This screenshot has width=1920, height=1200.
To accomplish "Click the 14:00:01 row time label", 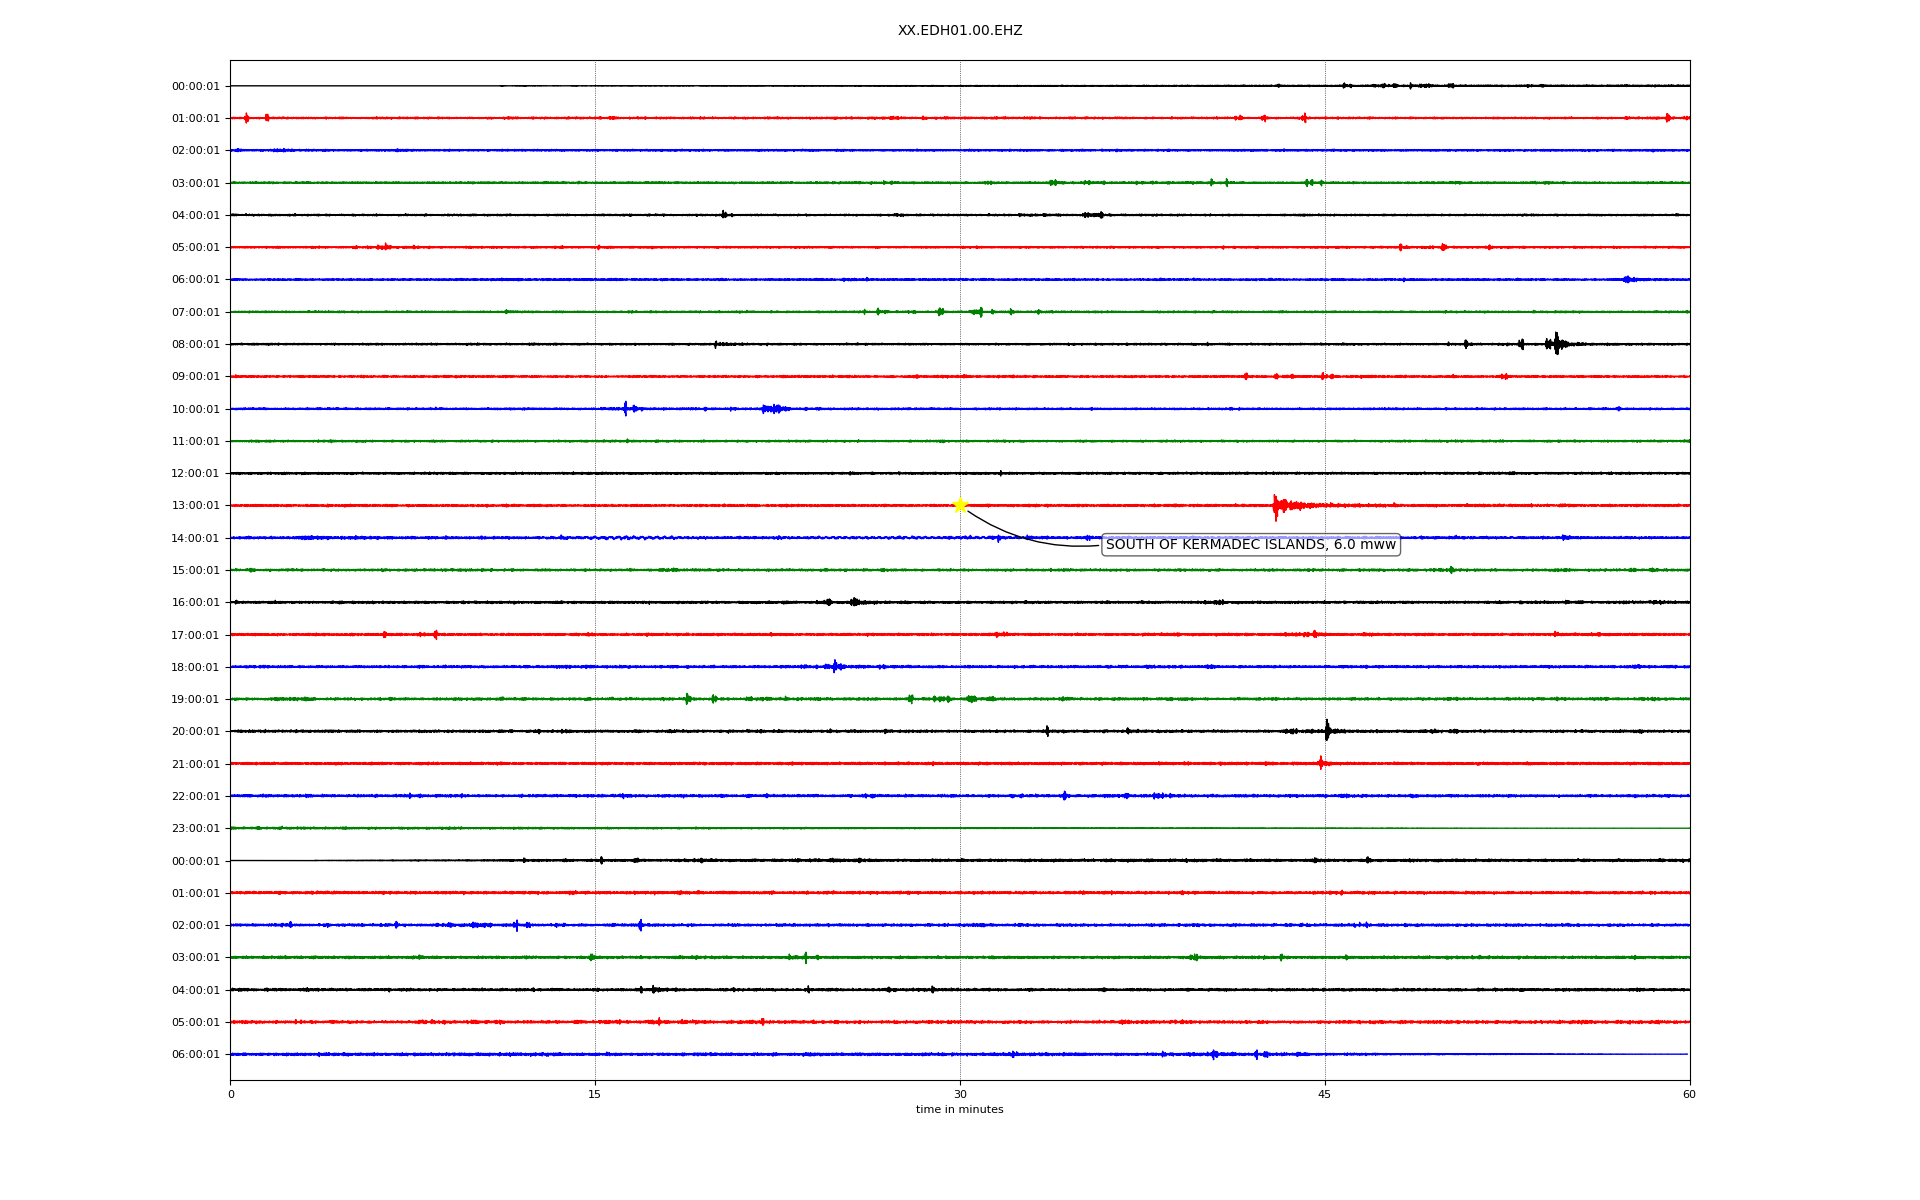I will (x=195, y=539).
